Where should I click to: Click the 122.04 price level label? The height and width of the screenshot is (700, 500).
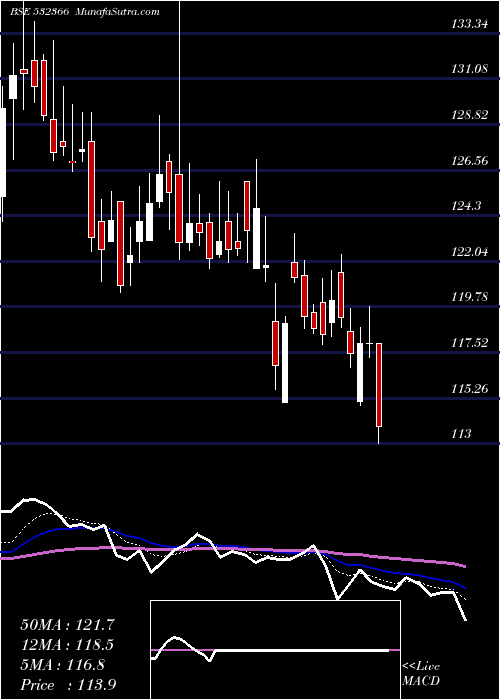(469, 252)
